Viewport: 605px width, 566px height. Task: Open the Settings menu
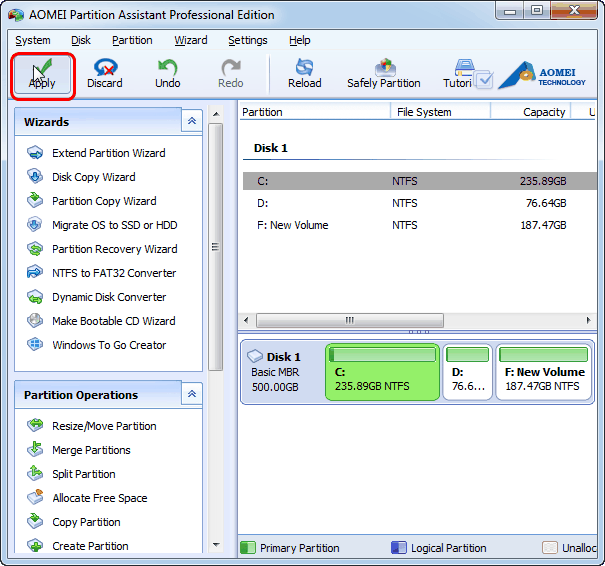tap(248, 40)
